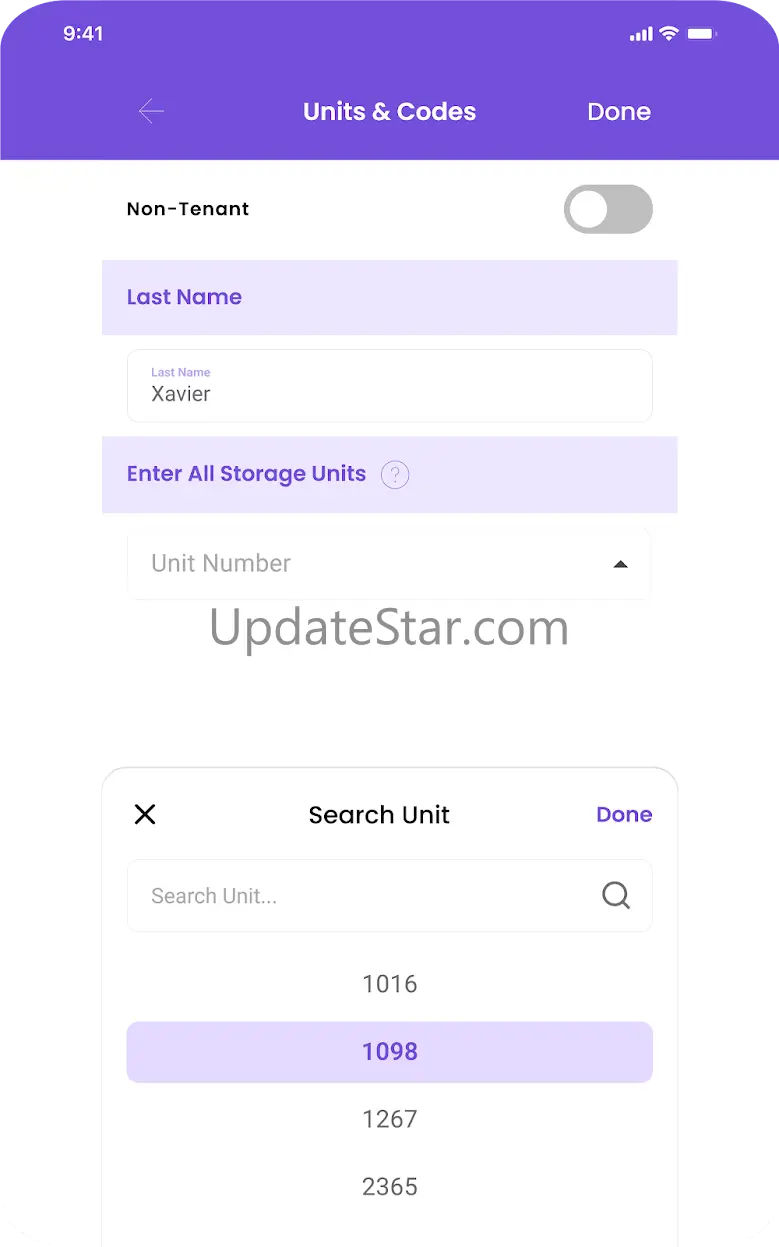
Task: Tap the back arrow icon
Action: 151,111
